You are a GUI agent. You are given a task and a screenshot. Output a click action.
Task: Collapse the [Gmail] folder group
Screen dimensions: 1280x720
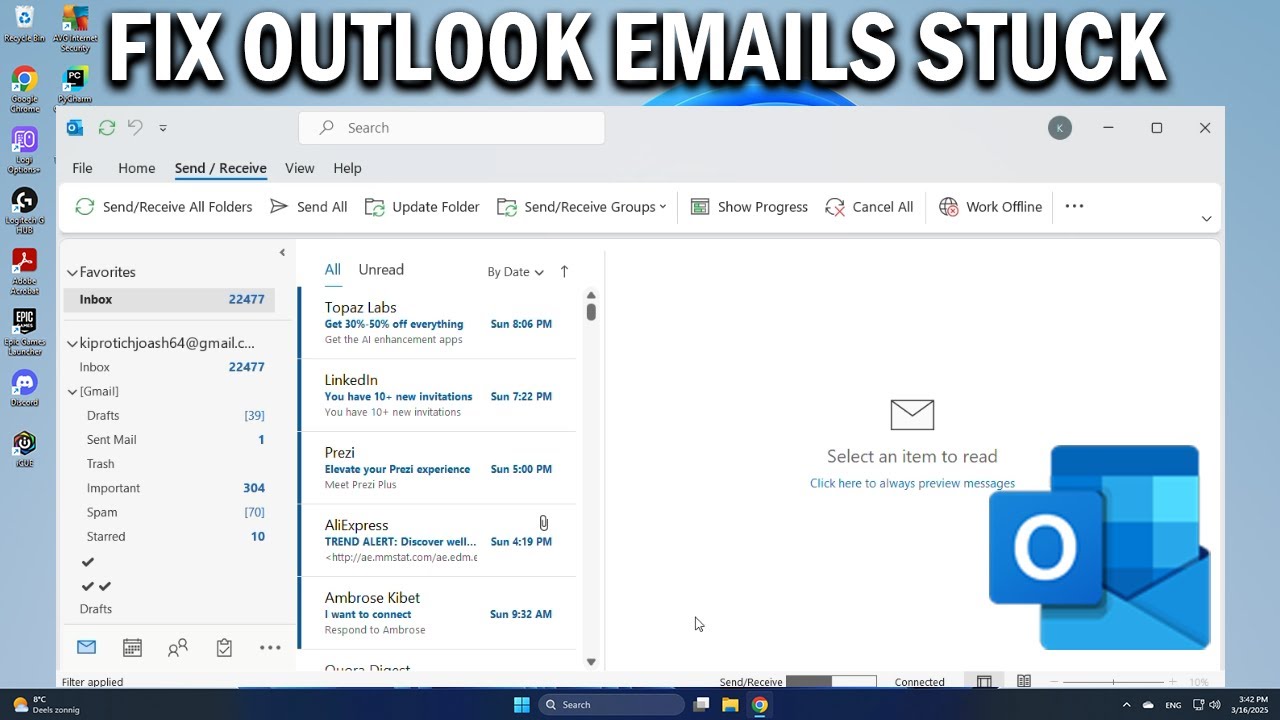(x=72, y=392)
